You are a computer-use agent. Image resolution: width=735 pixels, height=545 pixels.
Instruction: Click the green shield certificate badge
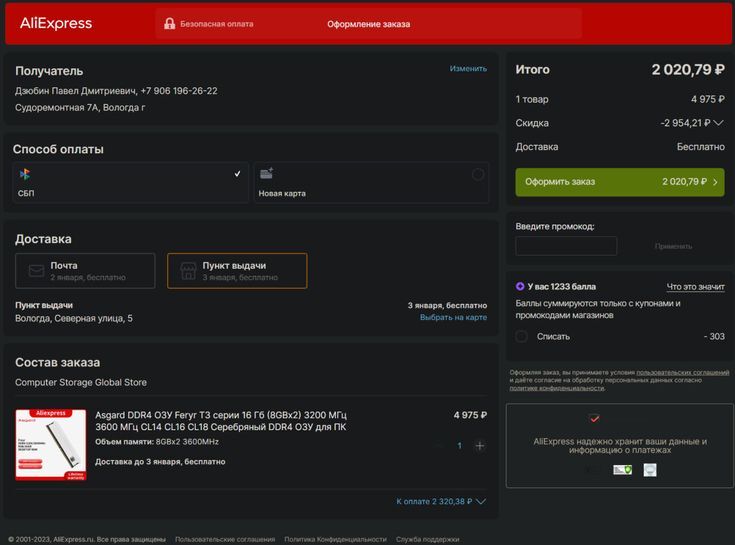pyautogui.click(x=622, y=470)
